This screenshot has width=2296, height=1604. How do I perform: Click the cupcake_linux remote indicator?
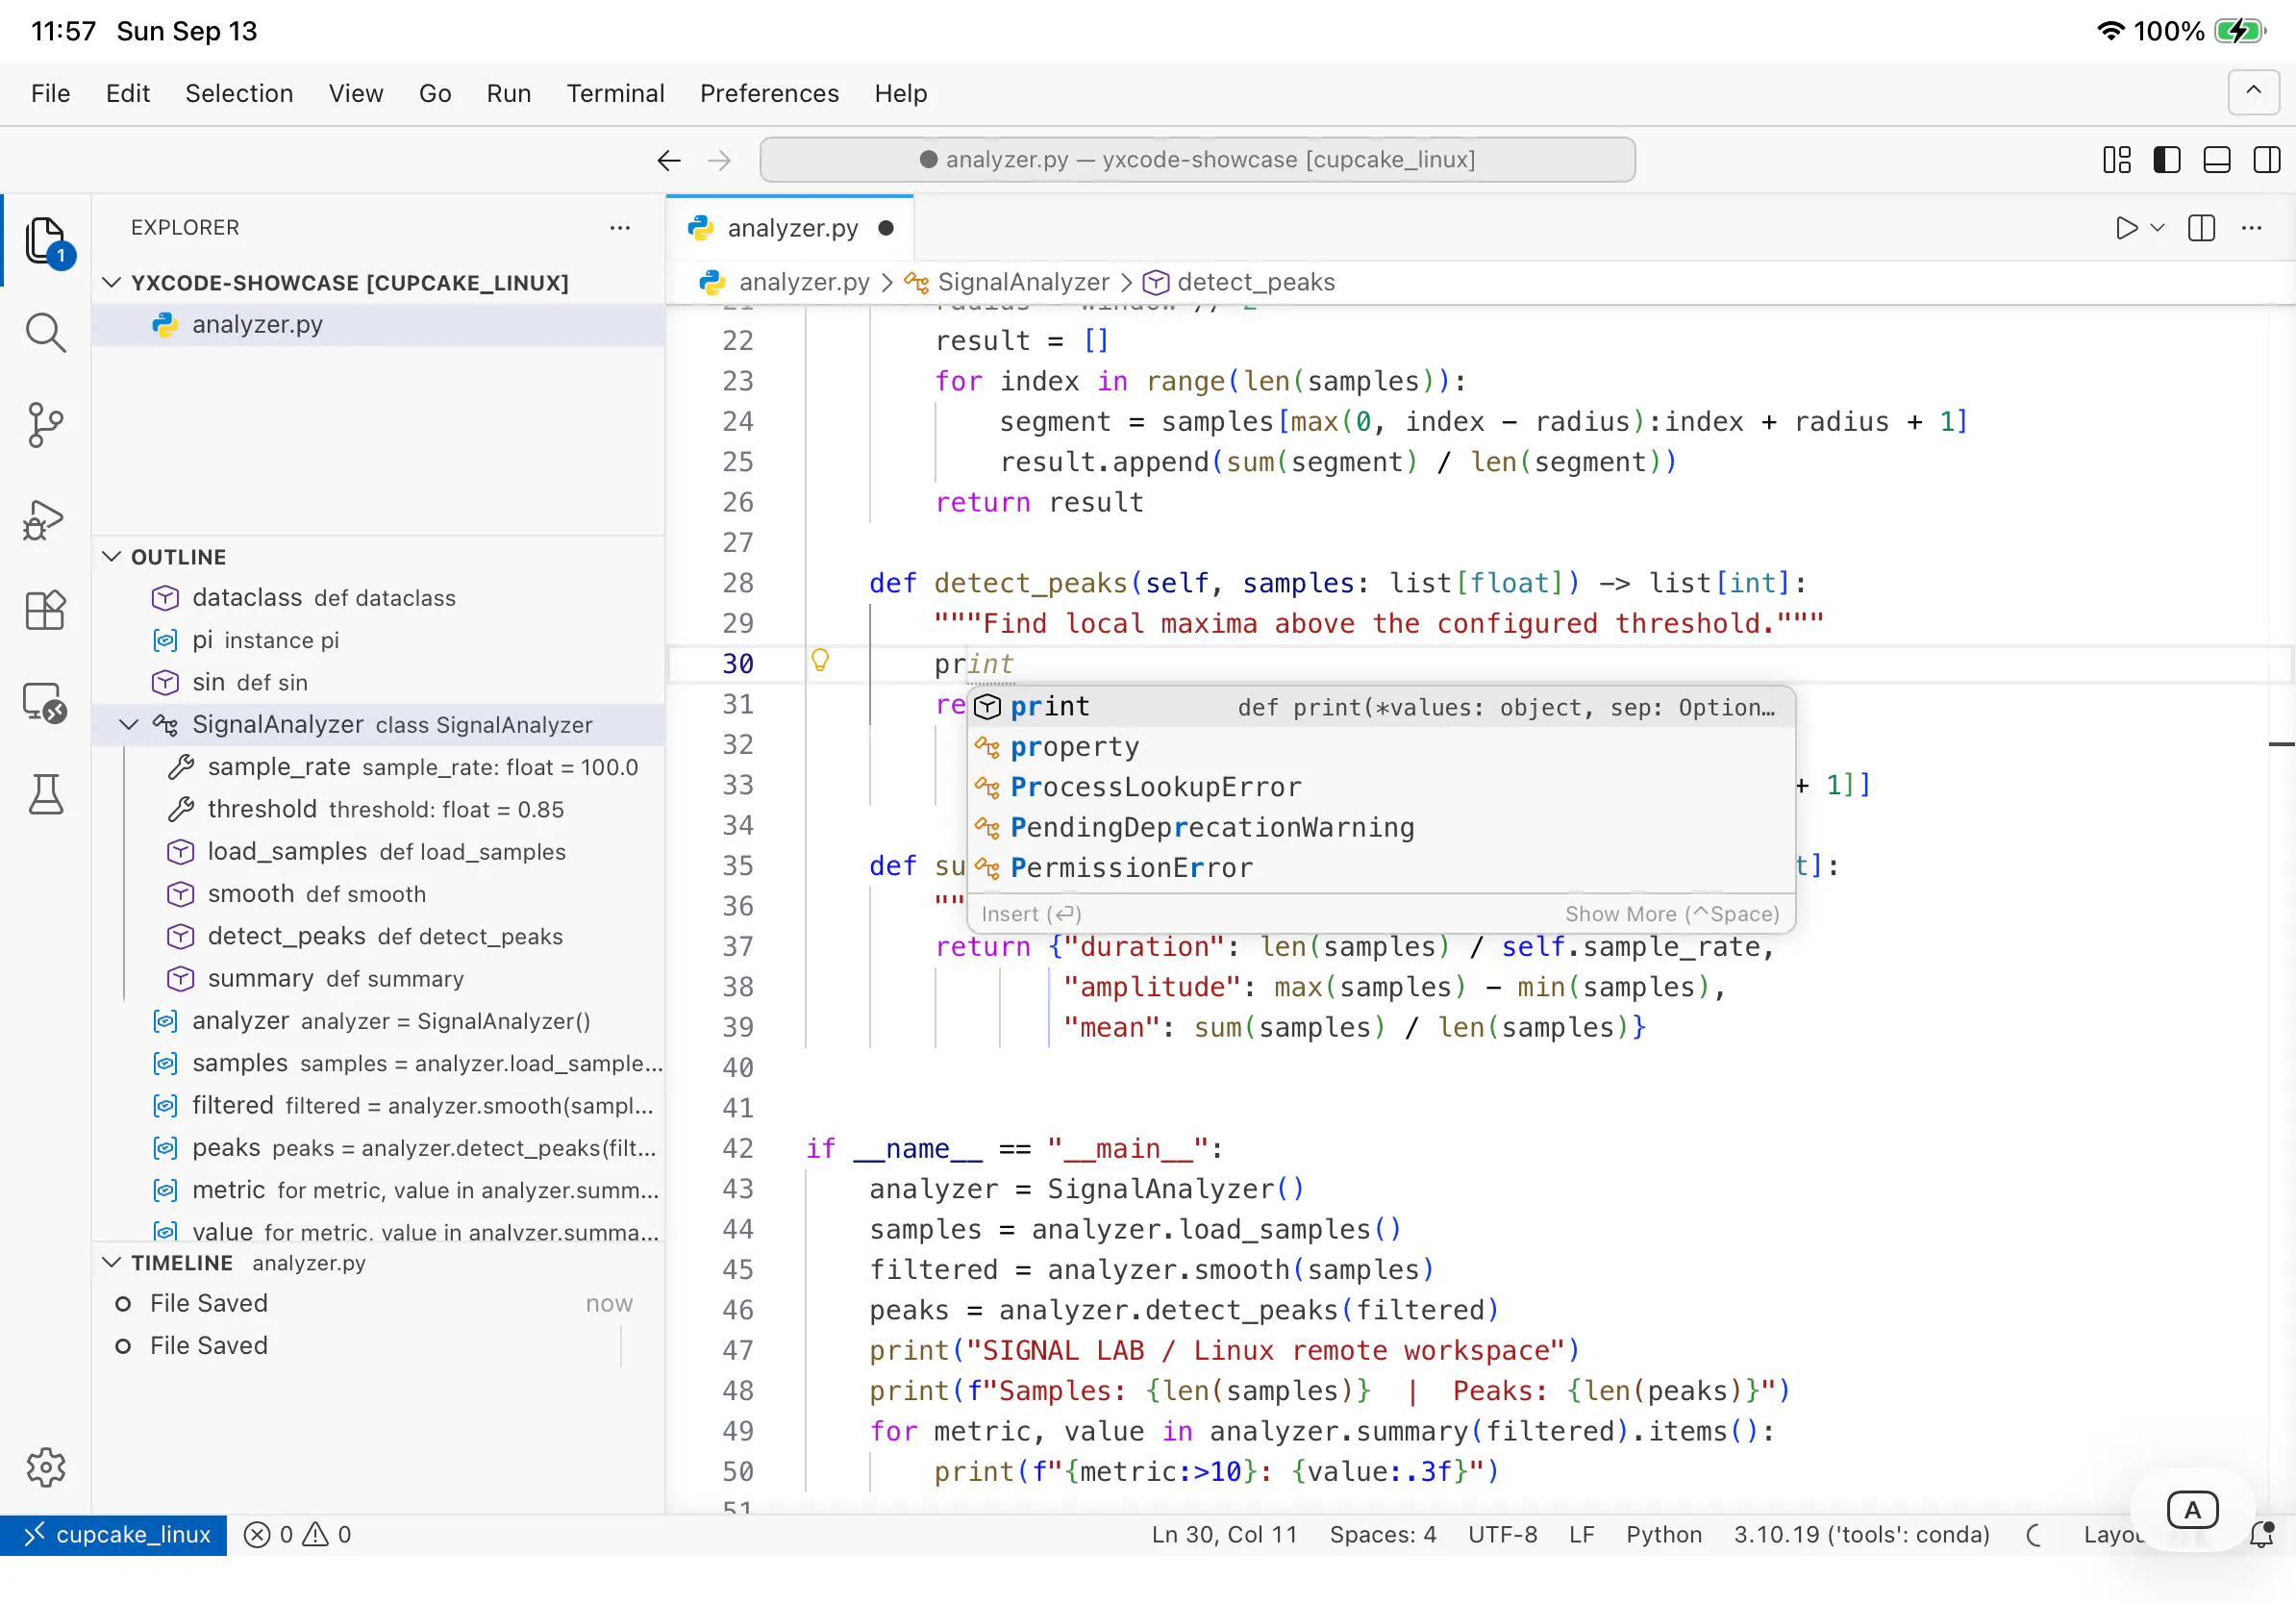[x=114, y=1534]
